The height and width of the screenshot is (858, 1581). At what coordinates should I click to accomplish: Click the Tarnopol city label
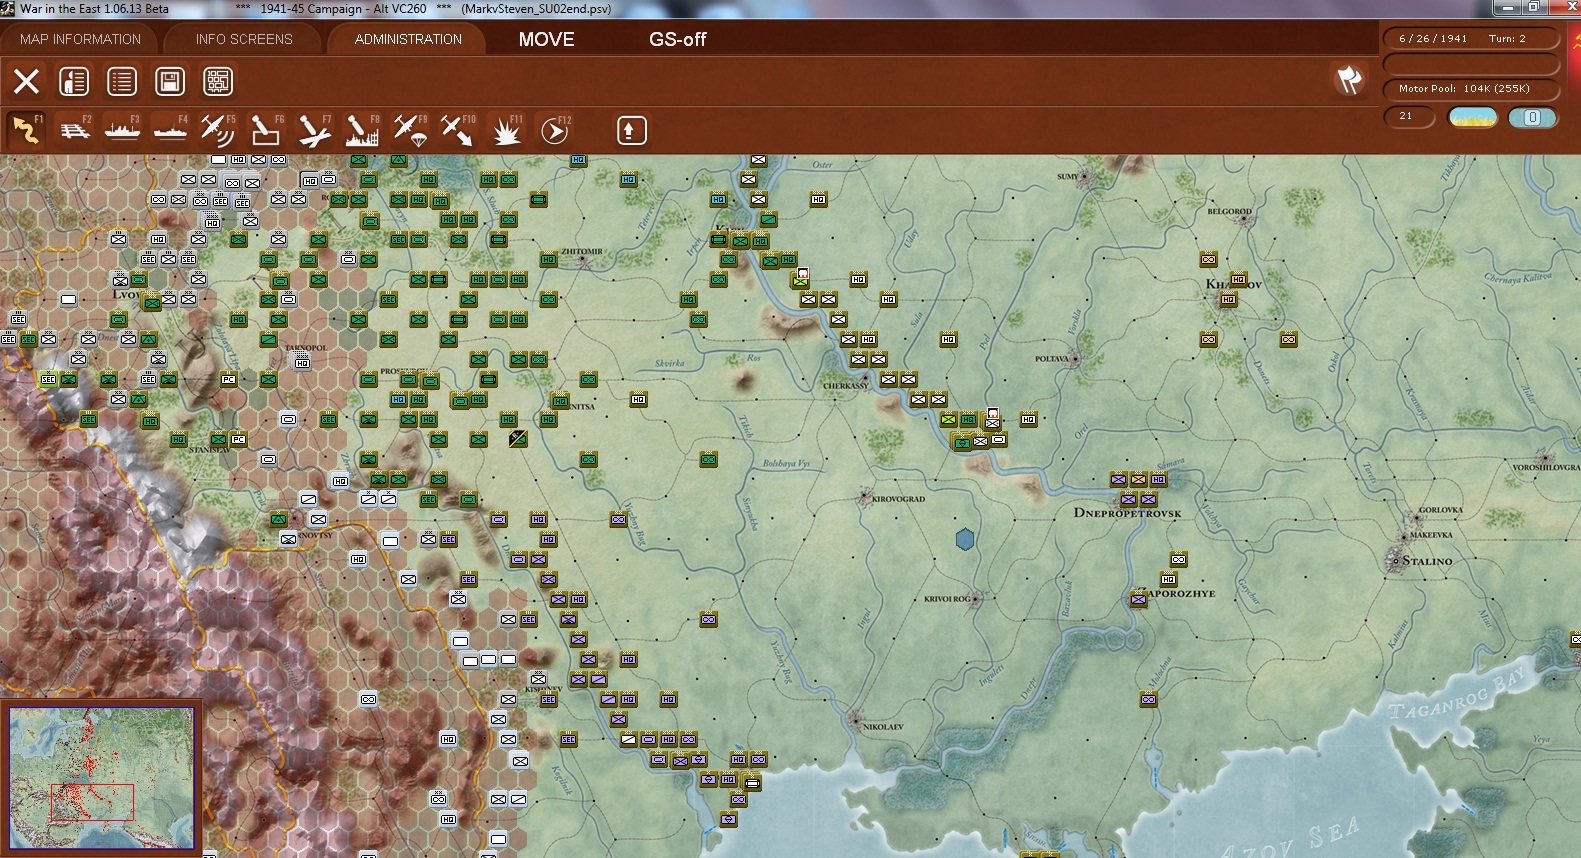click(306, 348)
